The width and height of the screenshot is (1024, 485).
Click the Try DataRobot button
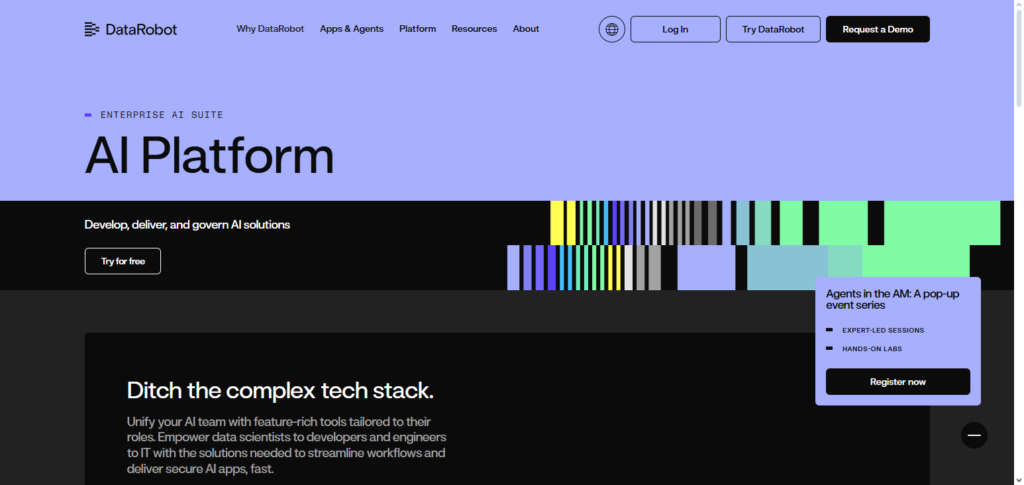coord(773,29)
